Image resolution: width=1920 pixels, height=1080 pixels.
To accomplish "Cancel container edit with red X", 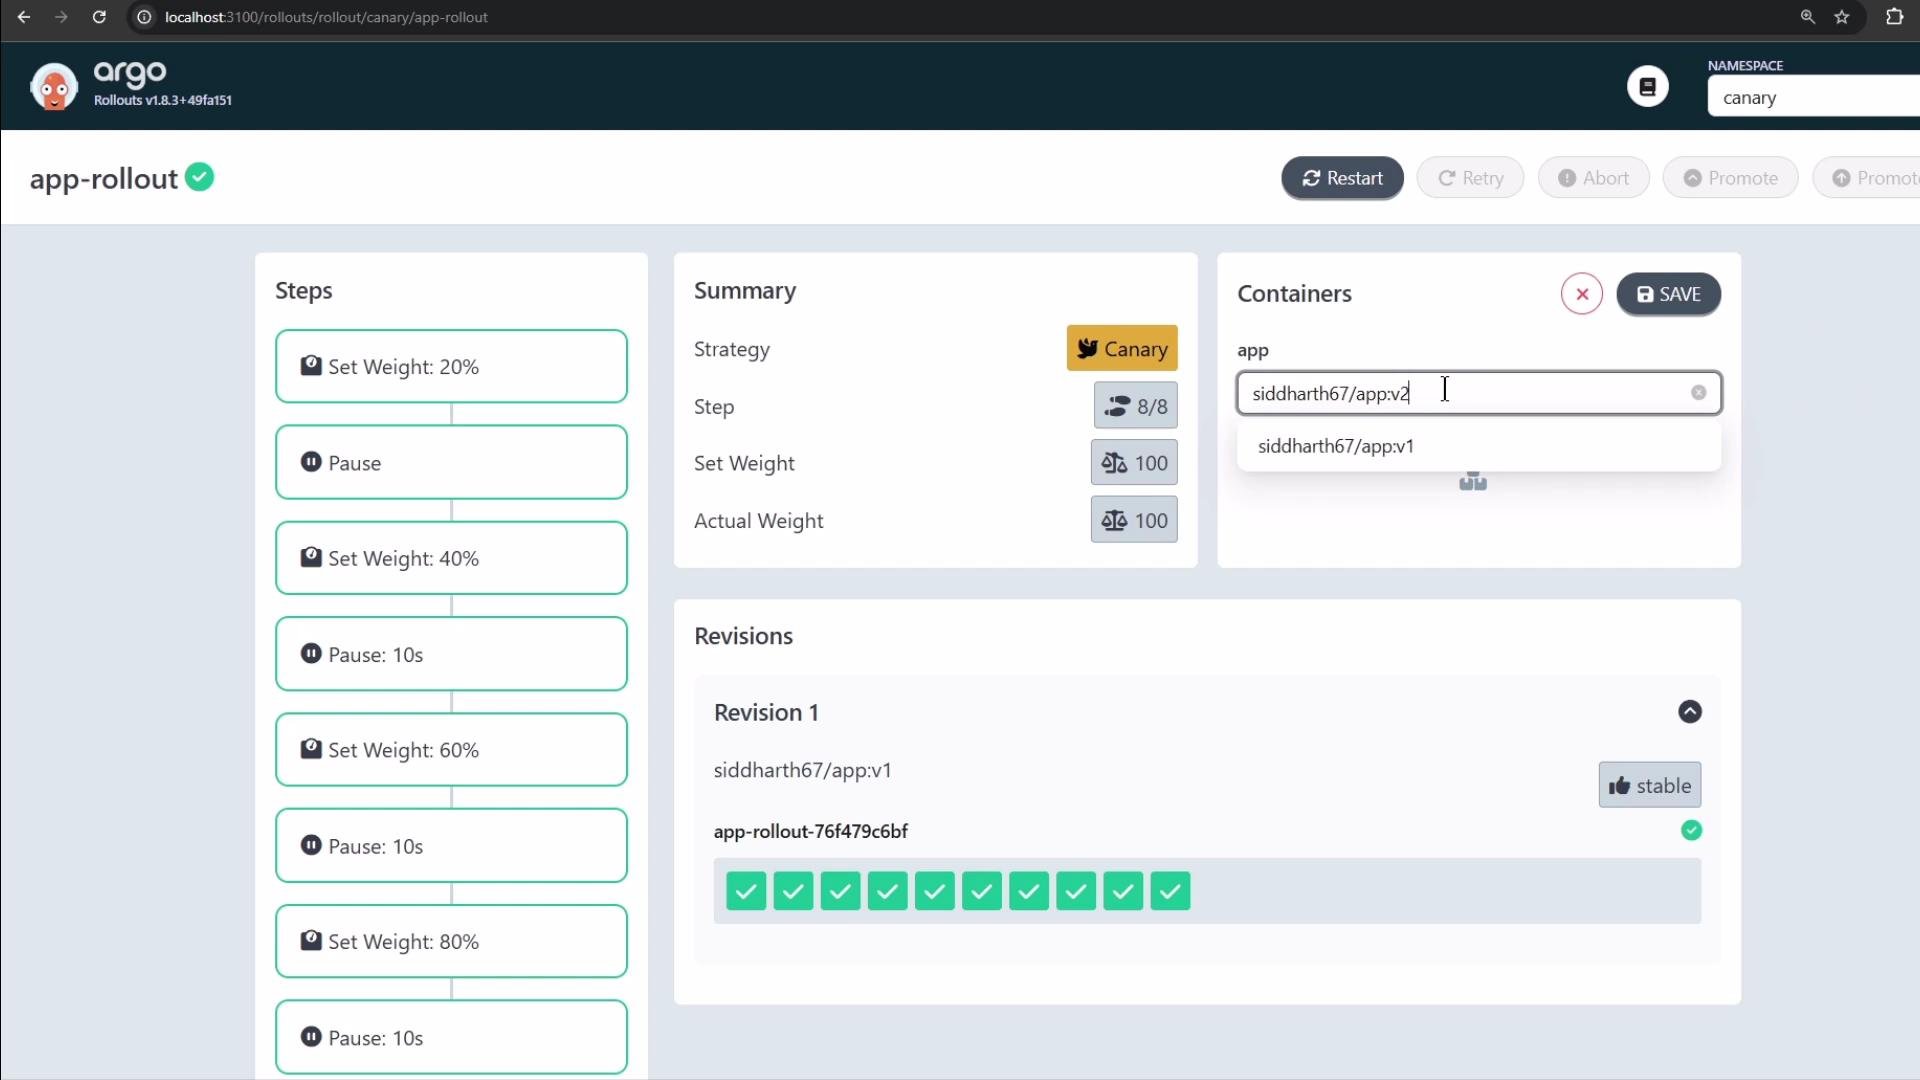I will 1582,294.
